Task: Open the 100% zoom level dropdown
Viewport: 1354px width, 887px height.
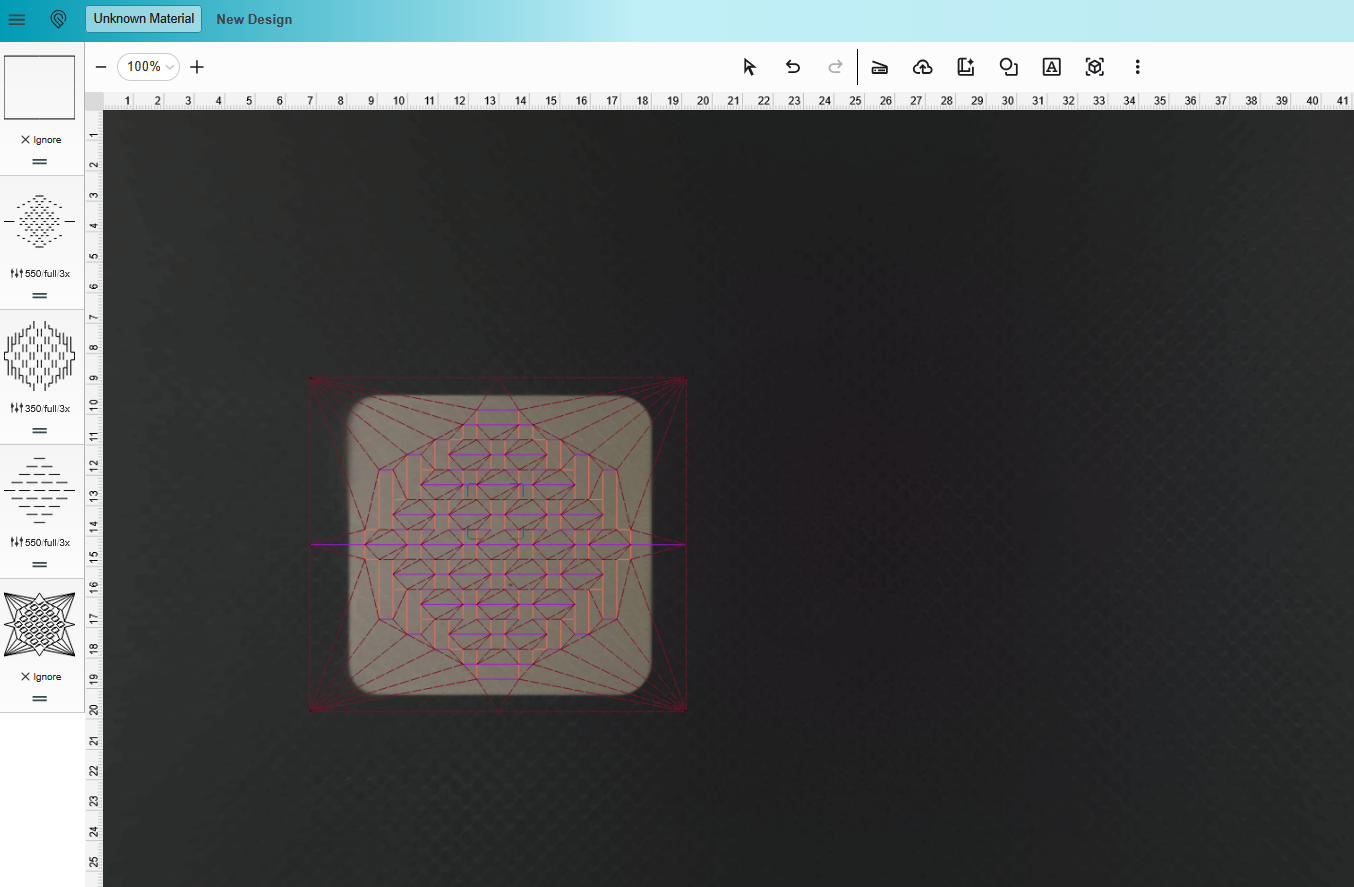Action: 147,67
